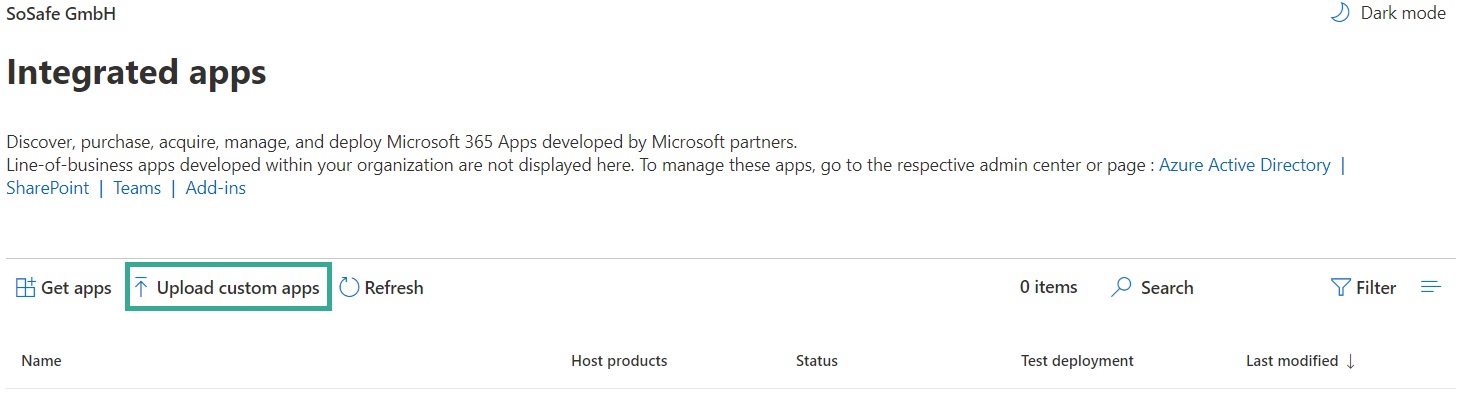
Task: Click the Upload custom apps label
Action: (238, 288)
